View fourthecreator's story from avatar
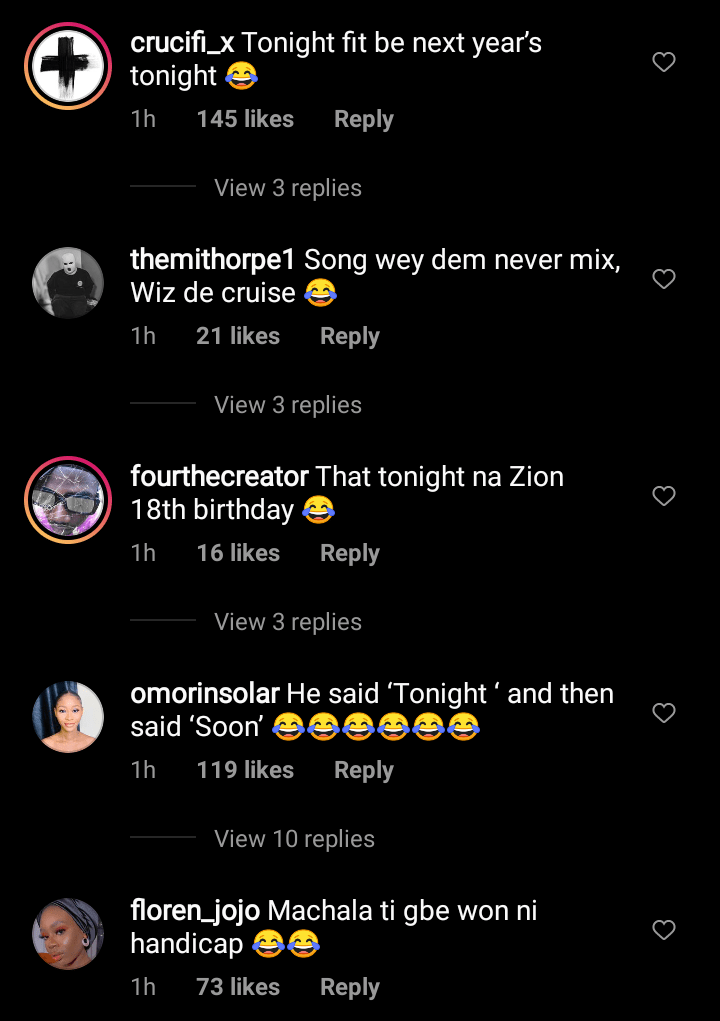 click(x=68, y=500)
